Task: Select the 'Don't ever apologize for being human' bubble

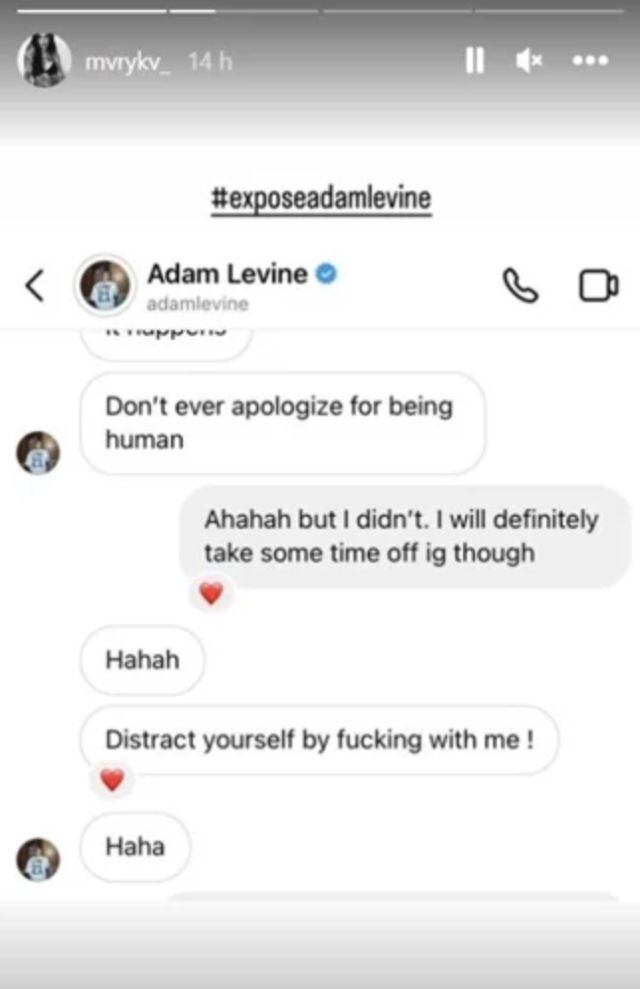Action: pyautogui.click(x=282, y=423)
